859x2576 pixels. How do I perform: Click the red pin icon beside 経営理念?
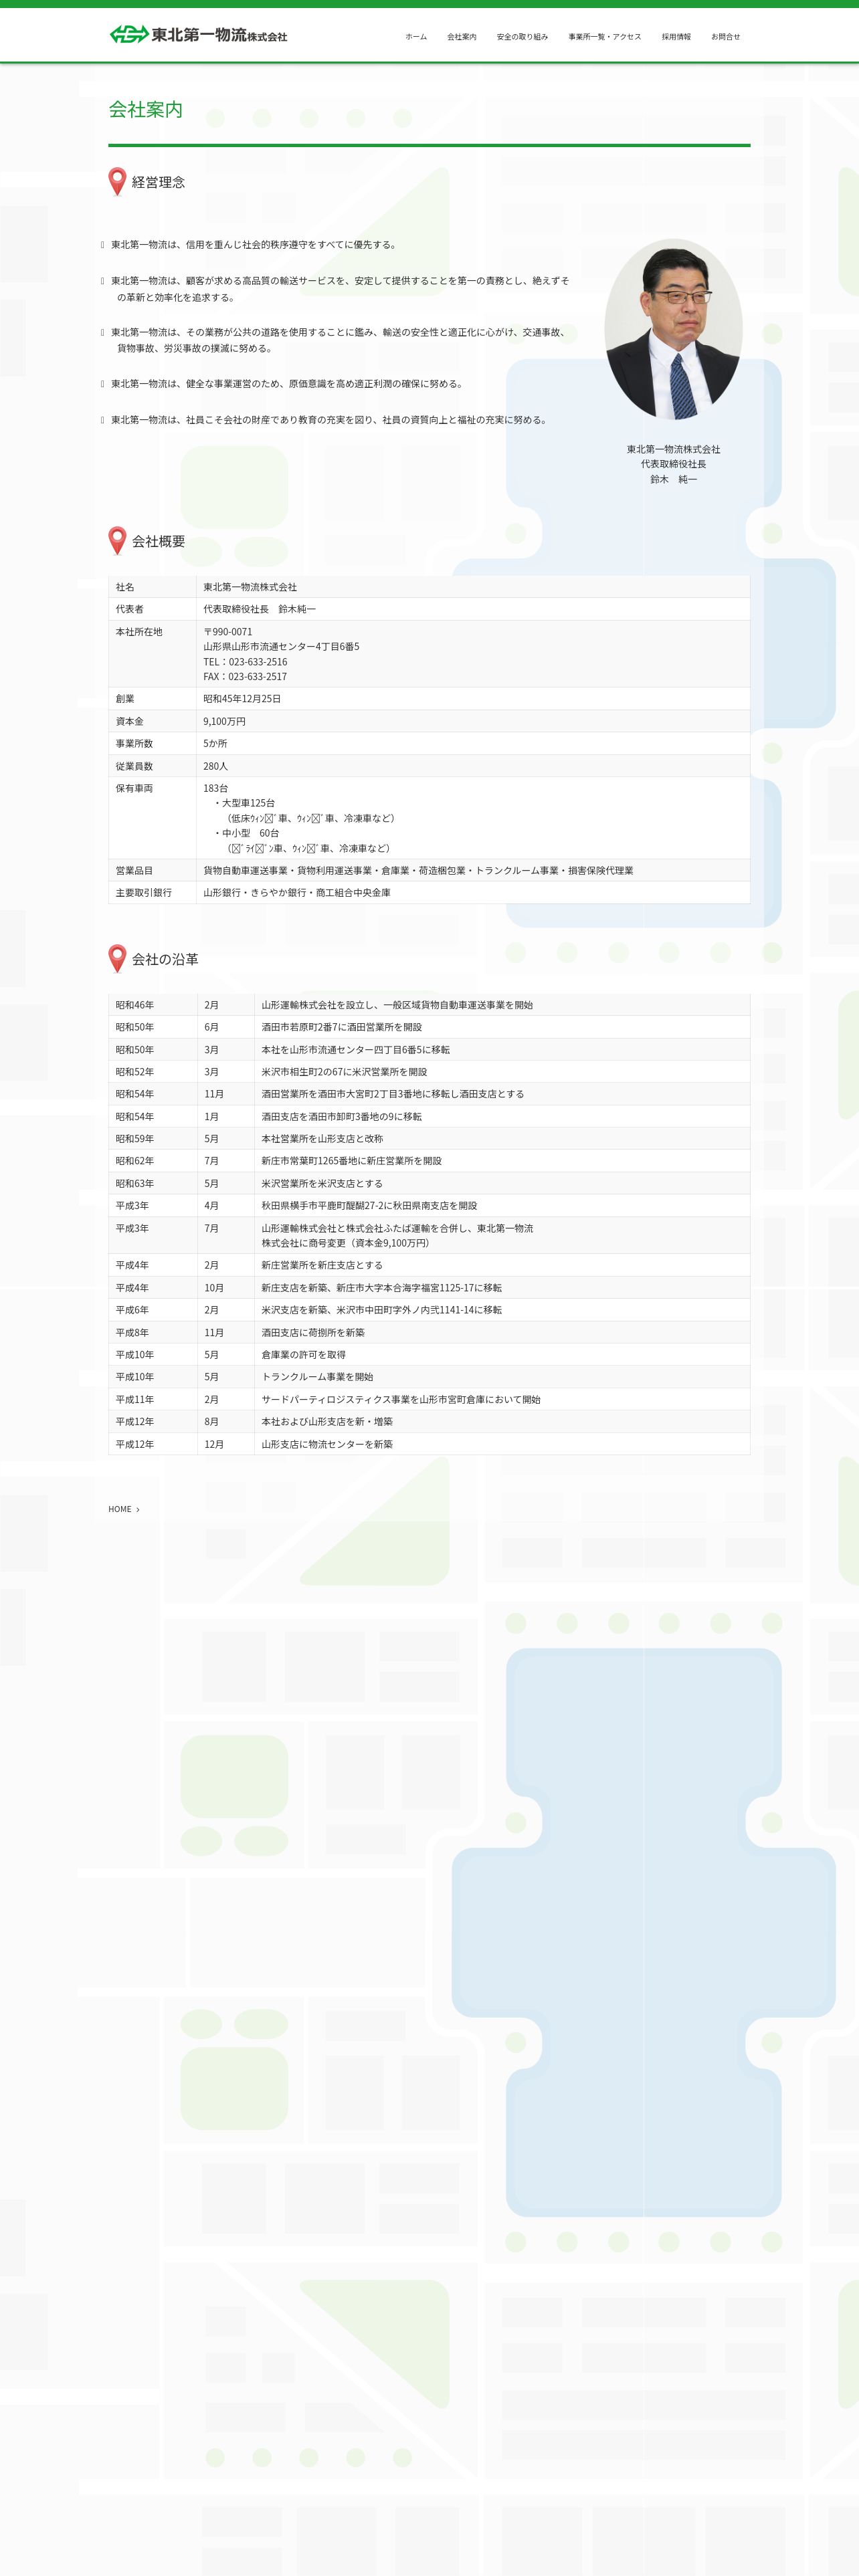pos(117,181)
